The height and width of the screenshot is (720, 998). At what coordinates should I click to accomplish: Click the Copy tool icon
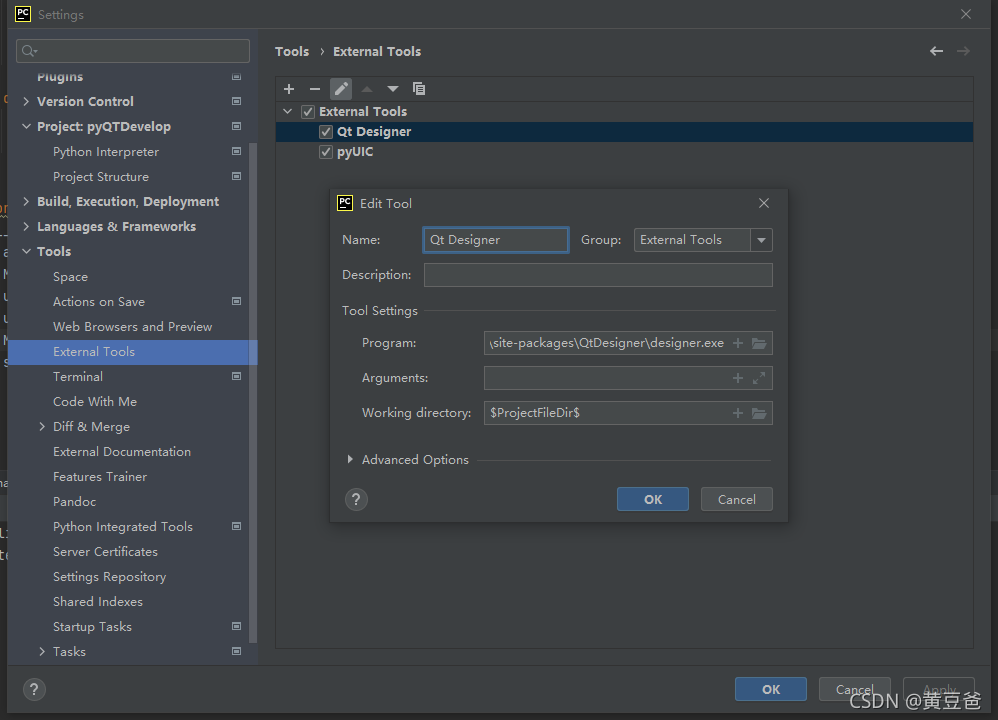coord(419,89)
